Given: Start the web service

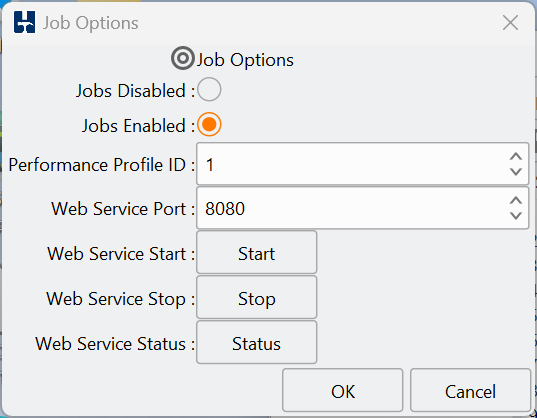Looking at the screenshot, I should (x=257, y=253).
